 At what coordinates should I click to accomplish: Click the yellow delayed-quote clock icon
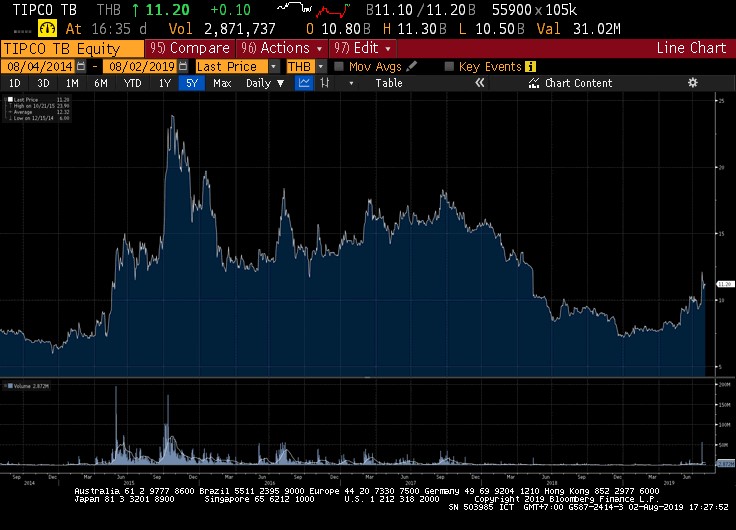(x=47, y=29)
